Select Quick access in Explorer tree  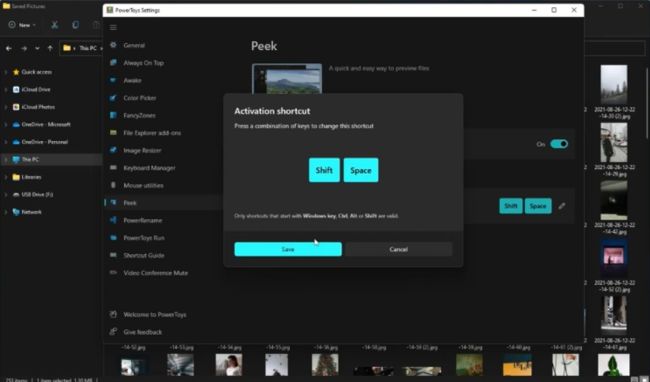(x=36, y=72)
